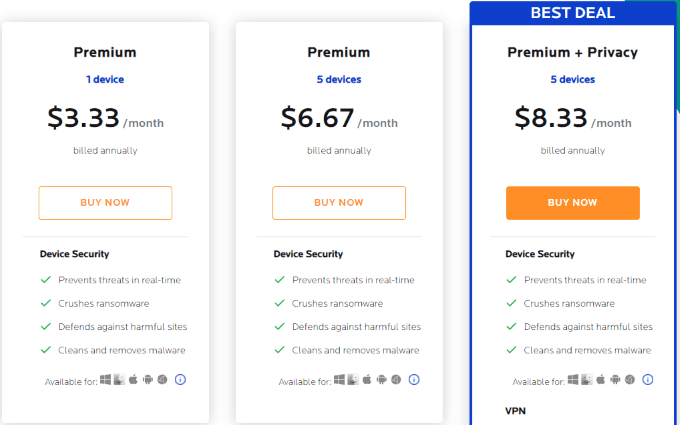Click the info icon in Premium + Privacy card
680x425 pixels.
[648, 380]
